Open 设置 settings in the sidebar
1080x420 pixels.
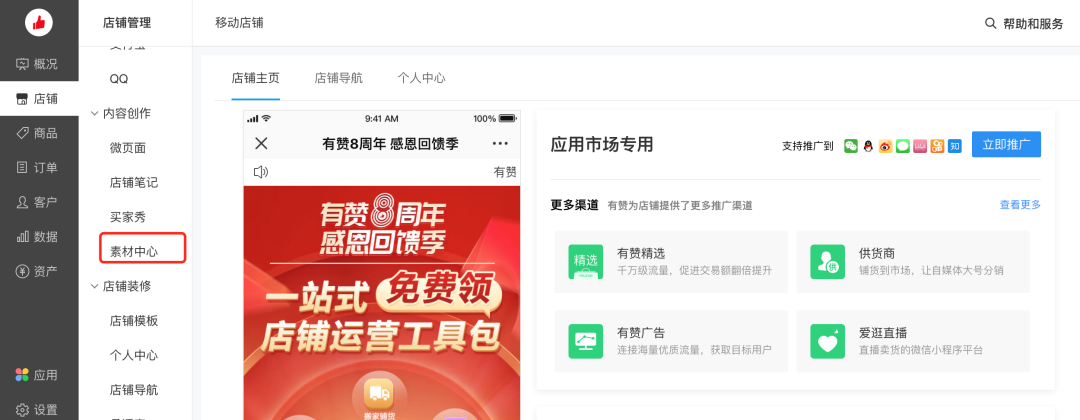click(x=39, y=410)
